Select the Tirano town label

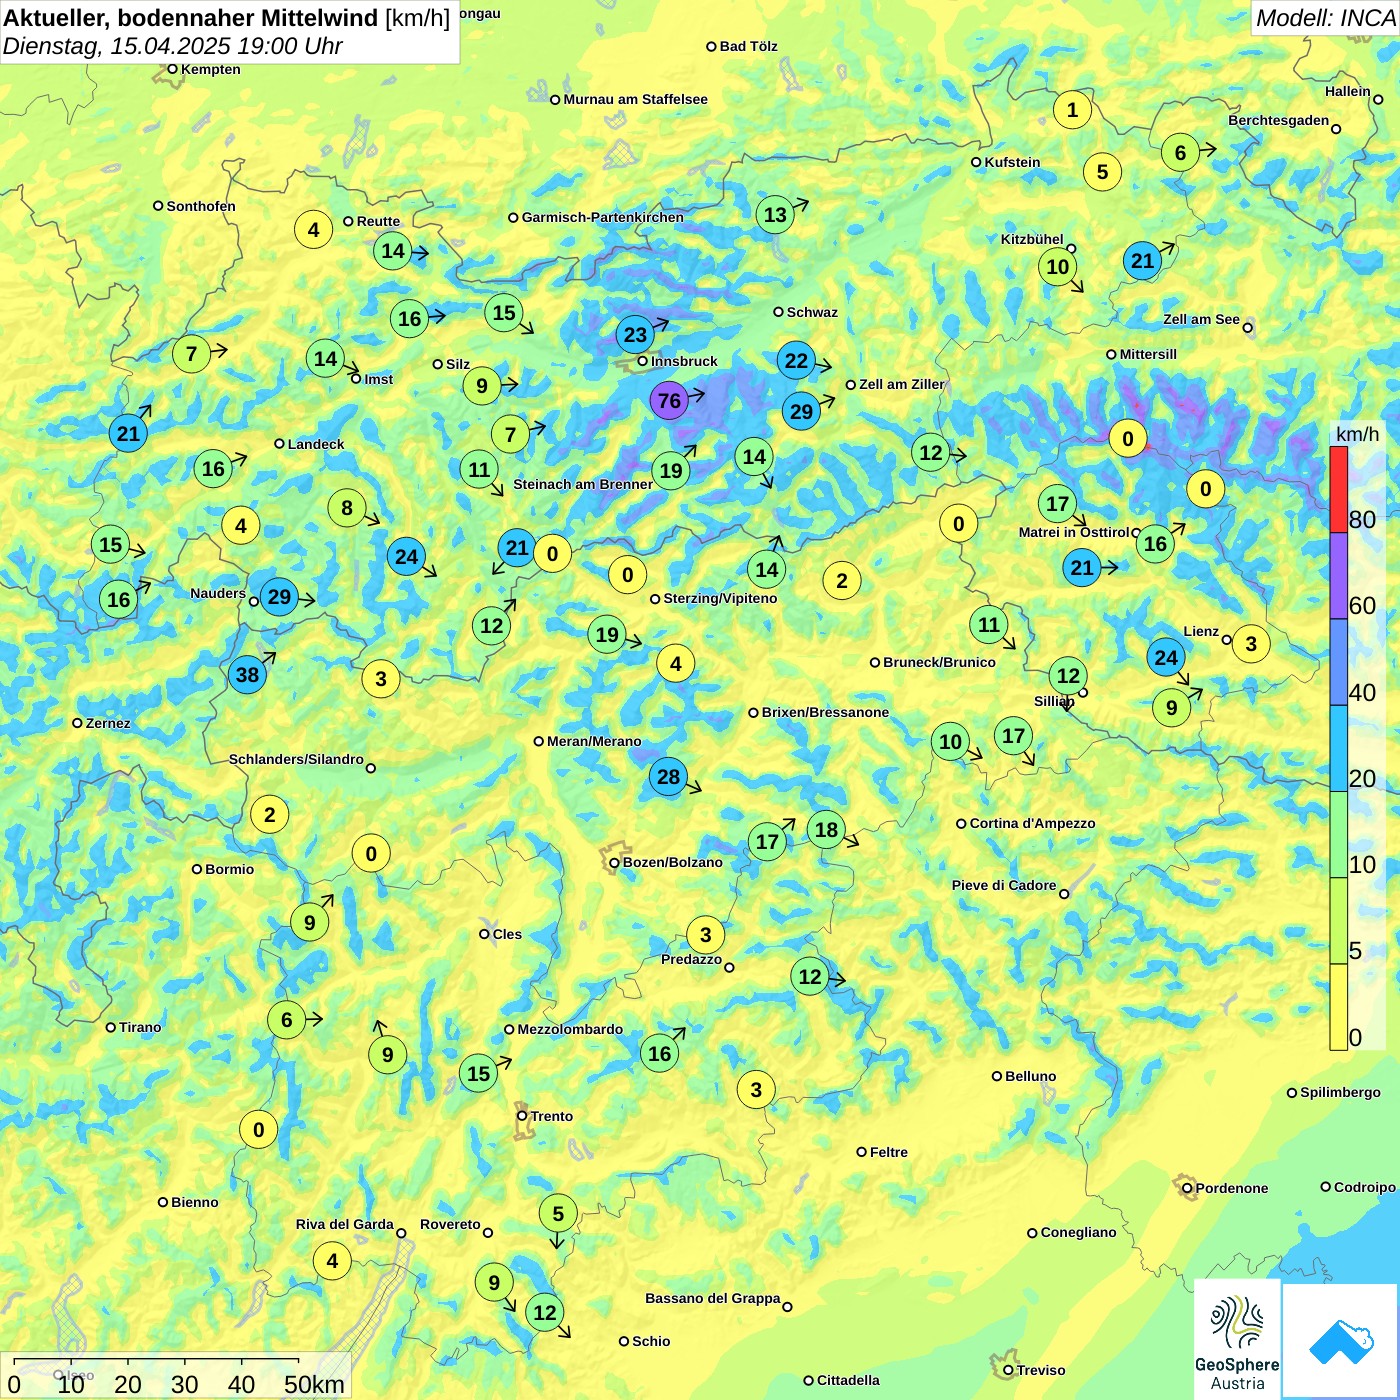(140, 1027)
